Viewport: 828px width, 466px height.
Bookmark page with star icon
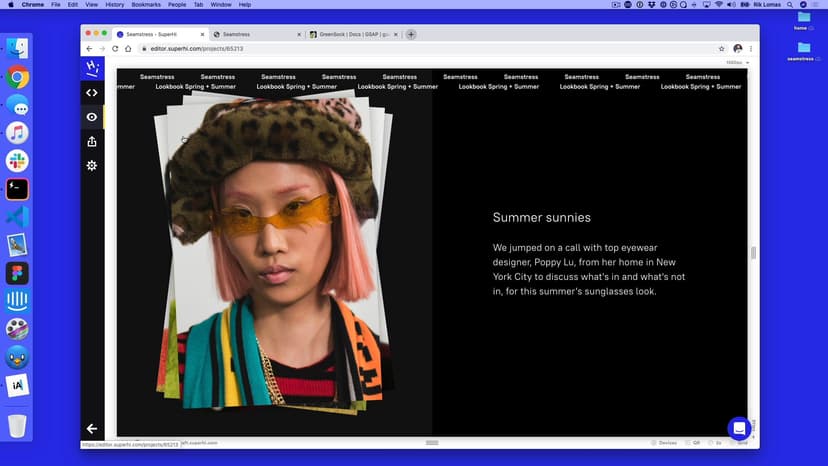(x=721, y=48)
